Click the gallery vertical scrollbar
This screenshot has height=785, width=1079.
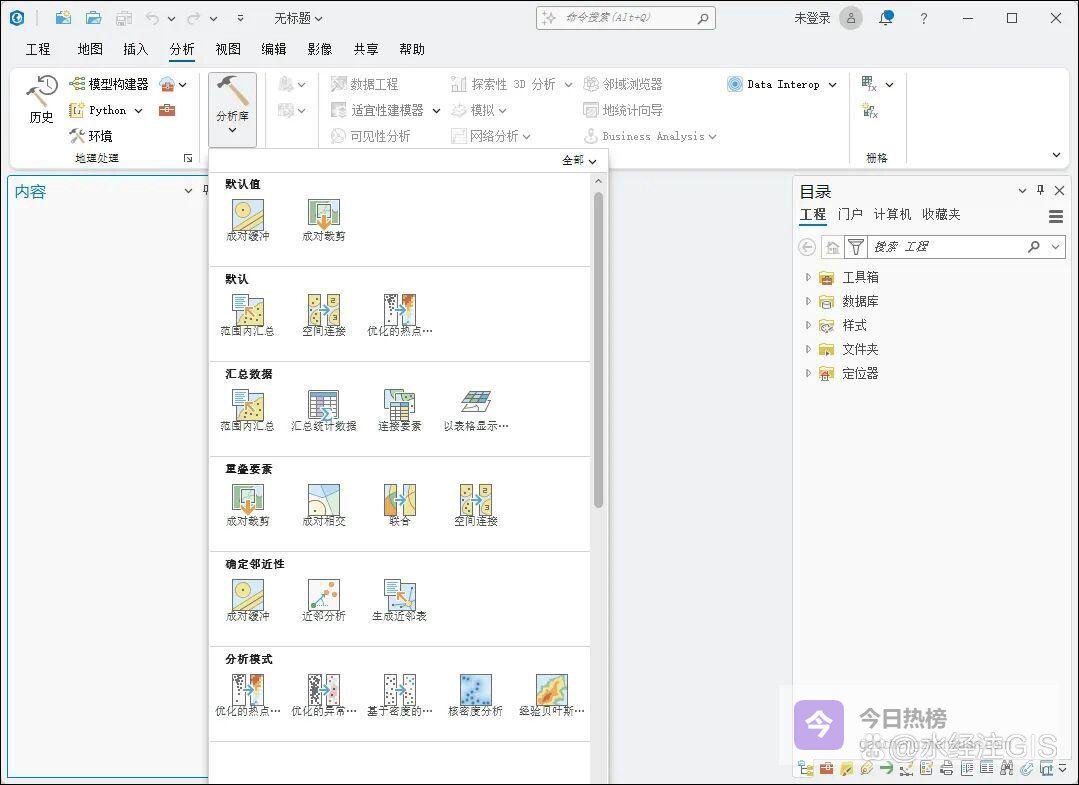[x=598, y=350]
